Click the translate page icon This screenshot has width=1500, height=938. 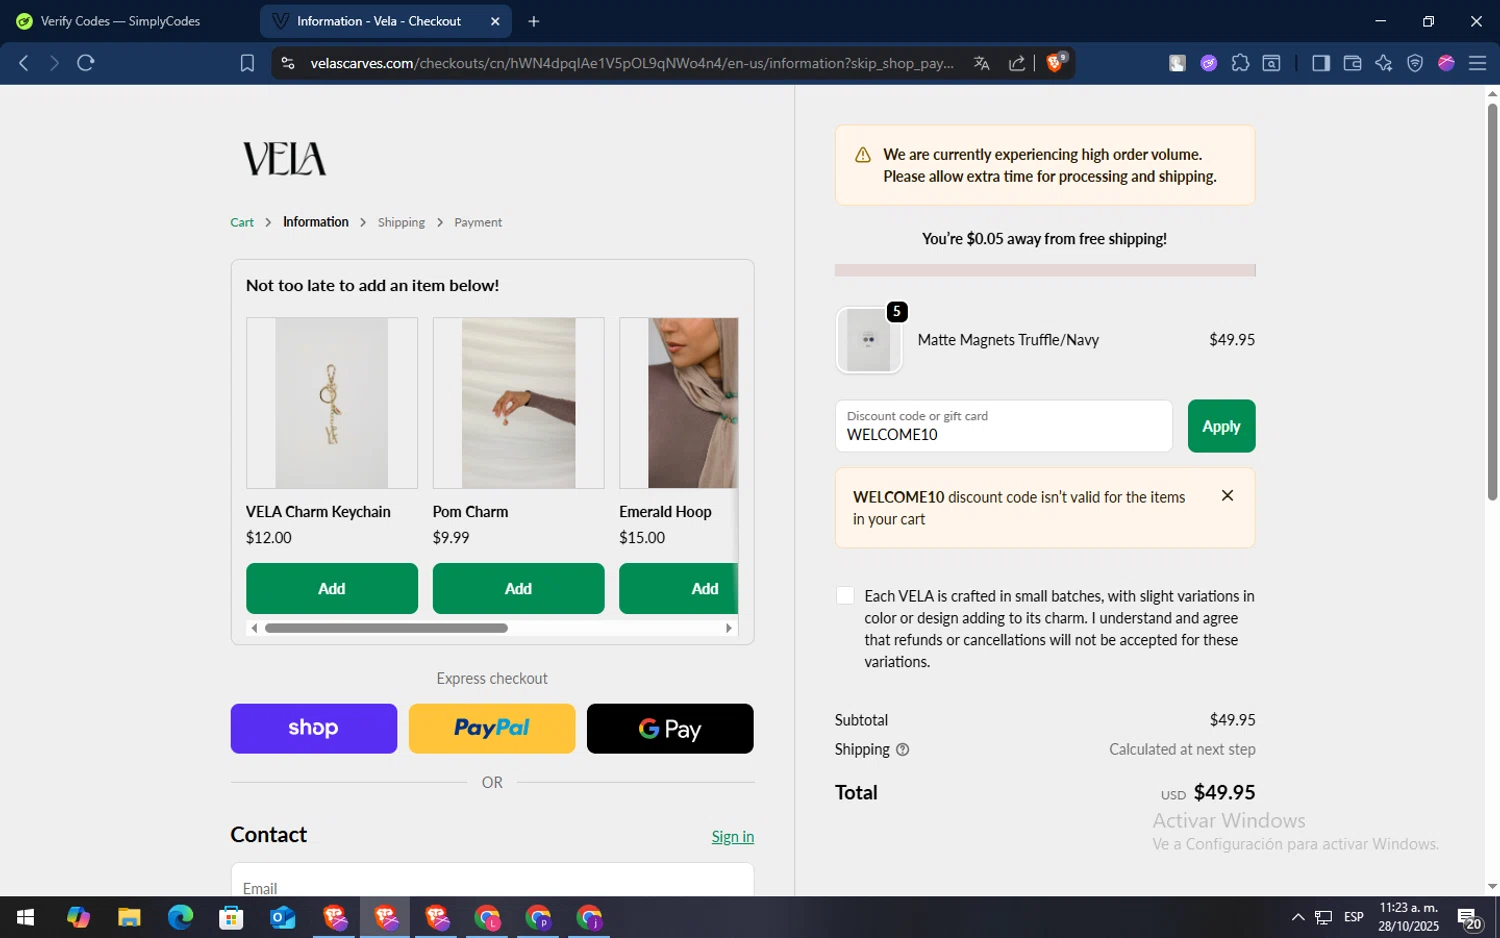click(981, 63)
